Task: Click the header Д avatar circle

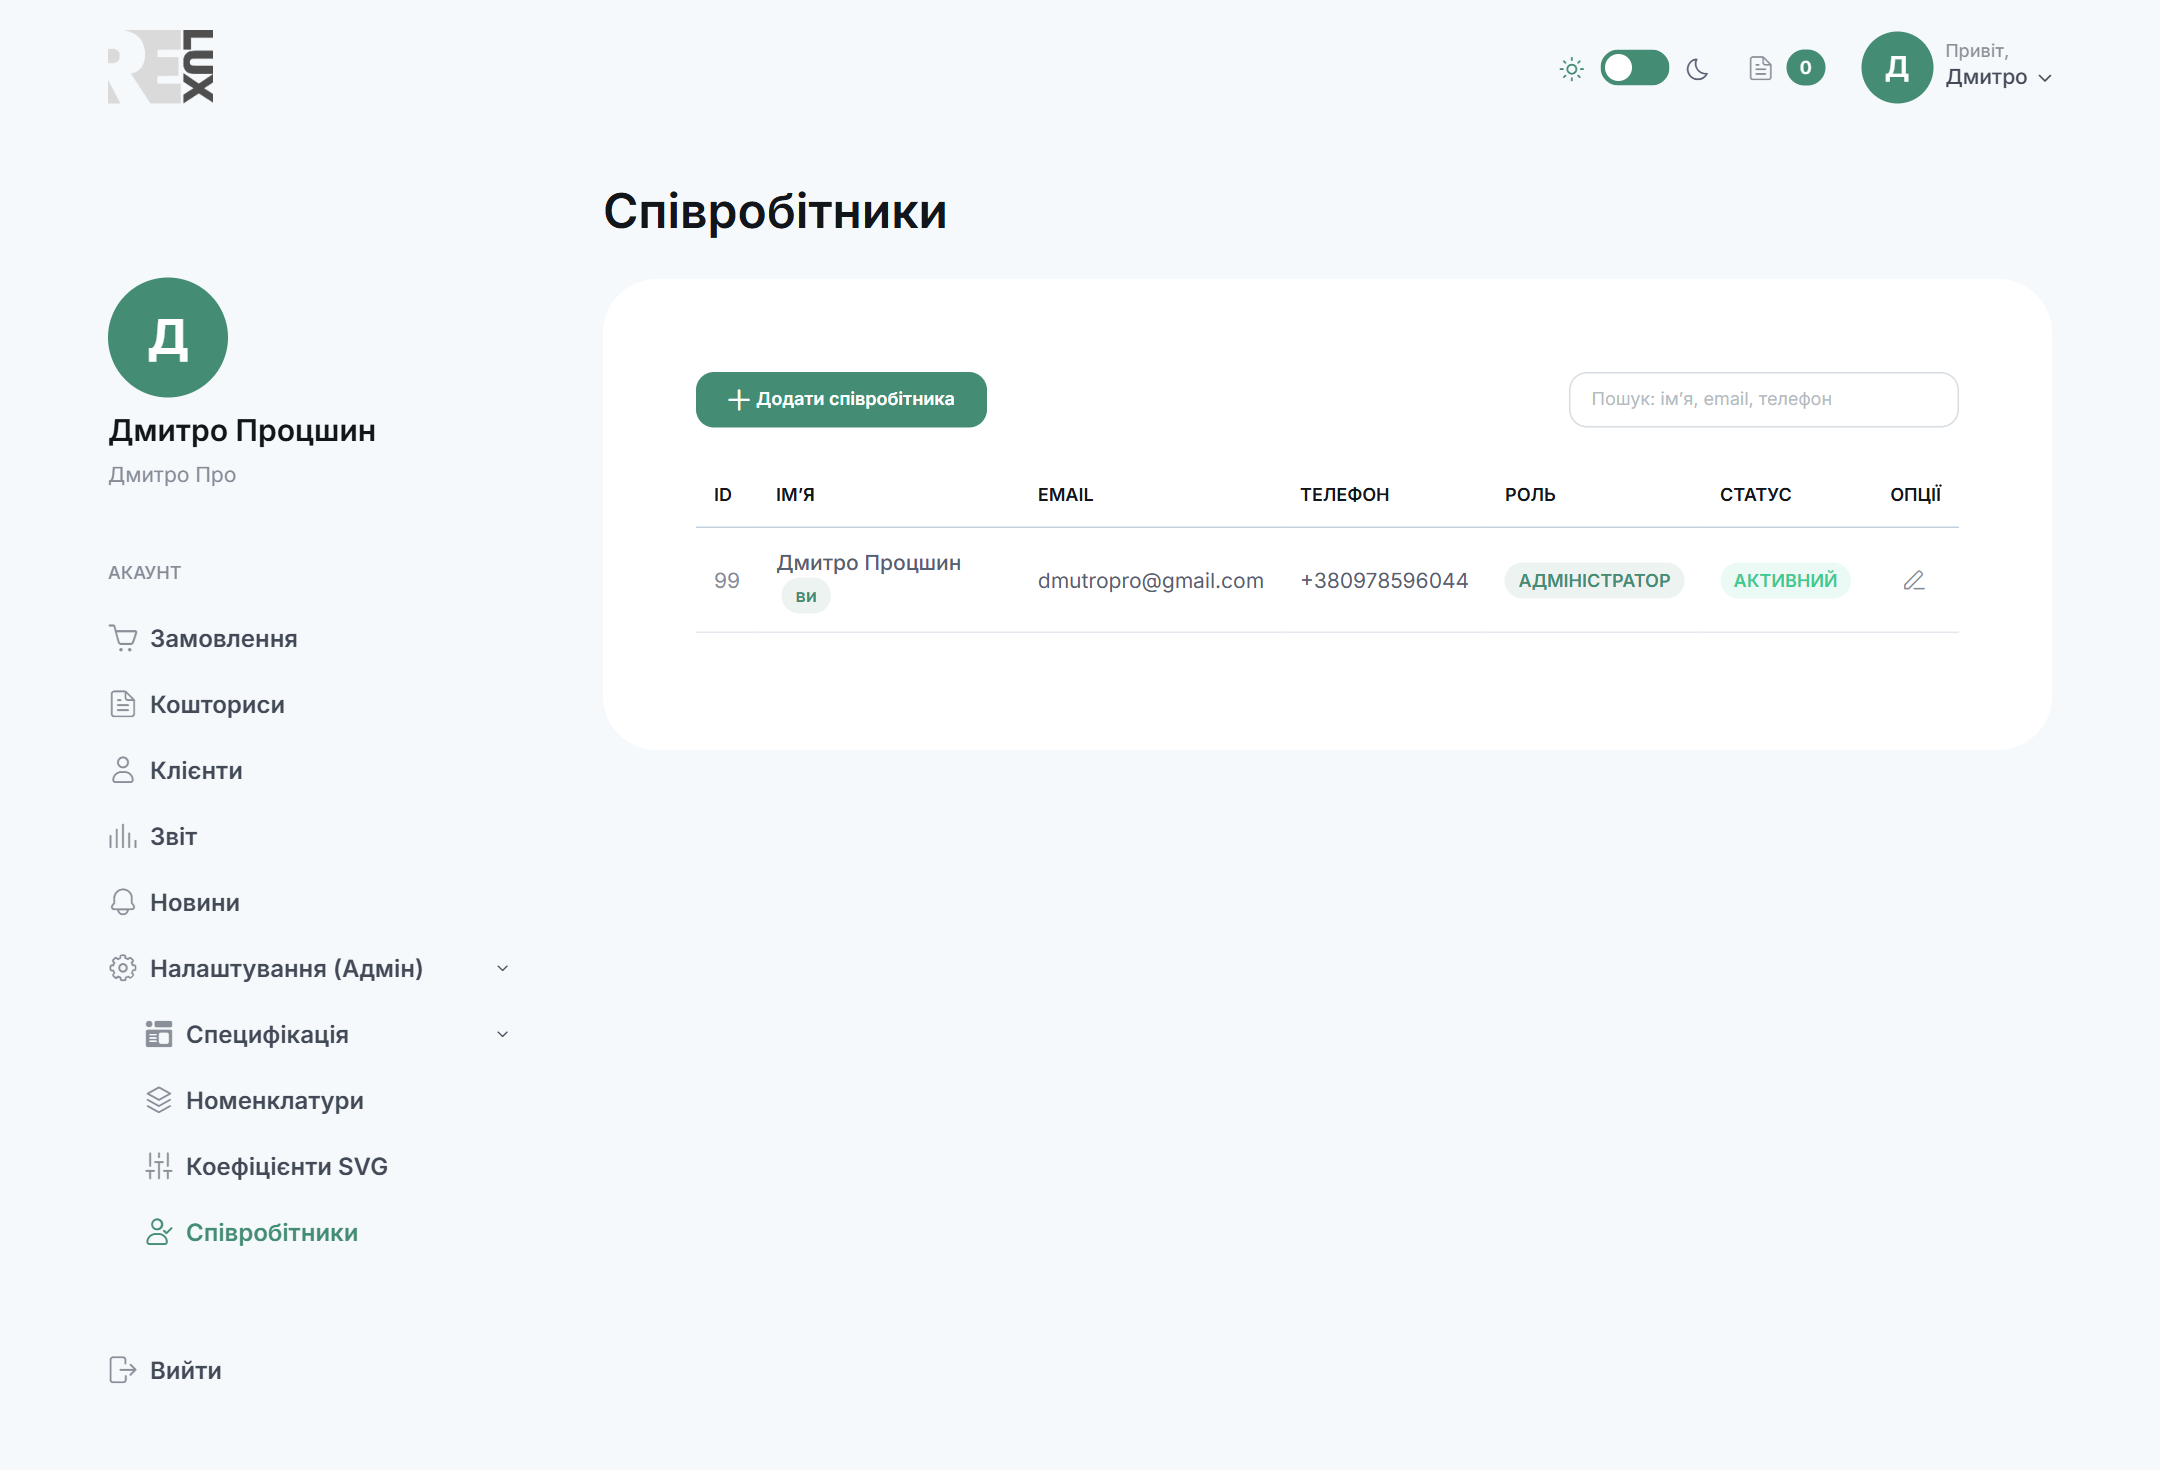Action: coord(1897,68)
